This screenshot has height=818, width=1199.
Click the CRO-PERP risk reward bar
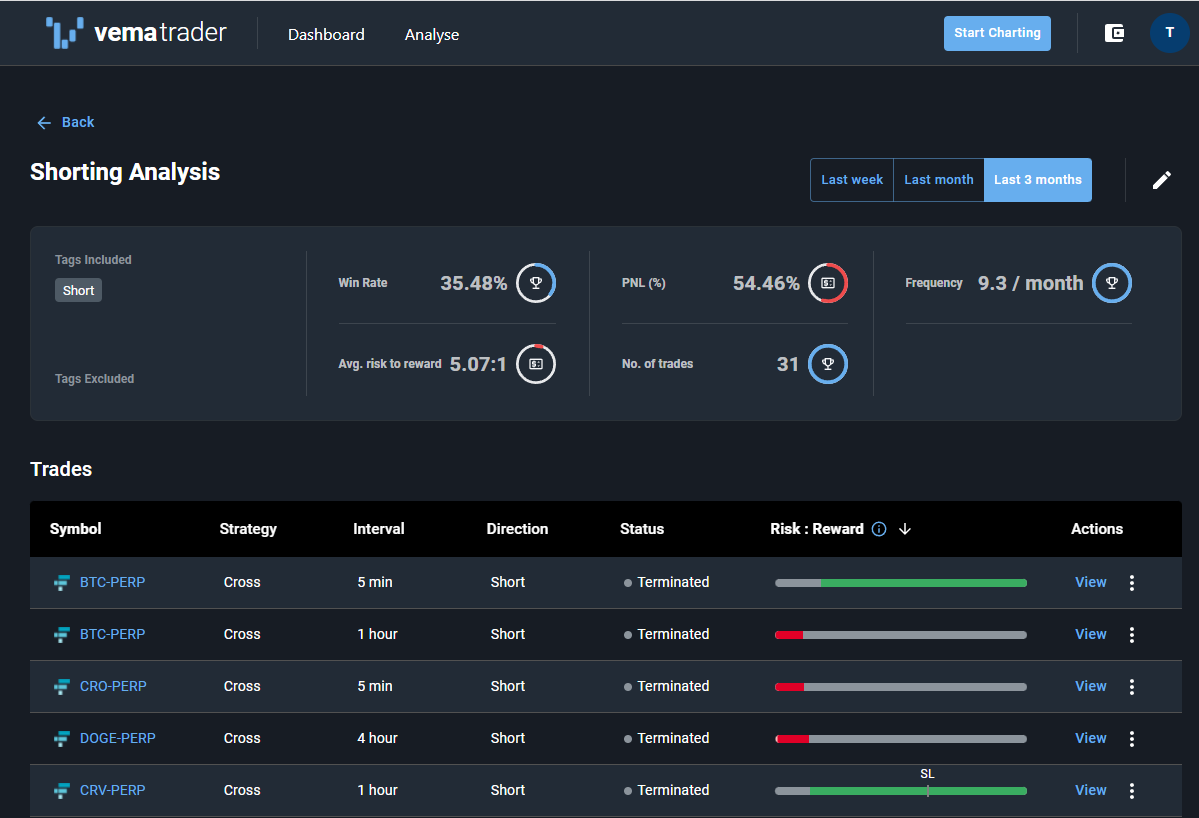coord(901,687)
